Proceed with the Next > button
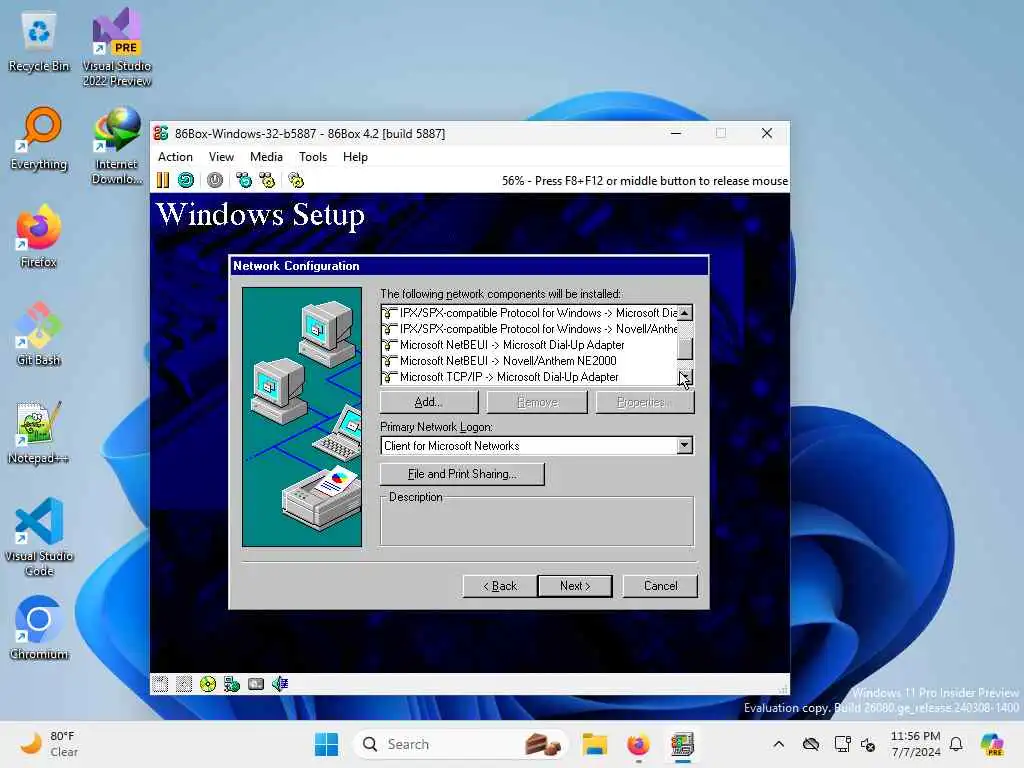This screenshot has width=1024, height=768. (575, 586)
